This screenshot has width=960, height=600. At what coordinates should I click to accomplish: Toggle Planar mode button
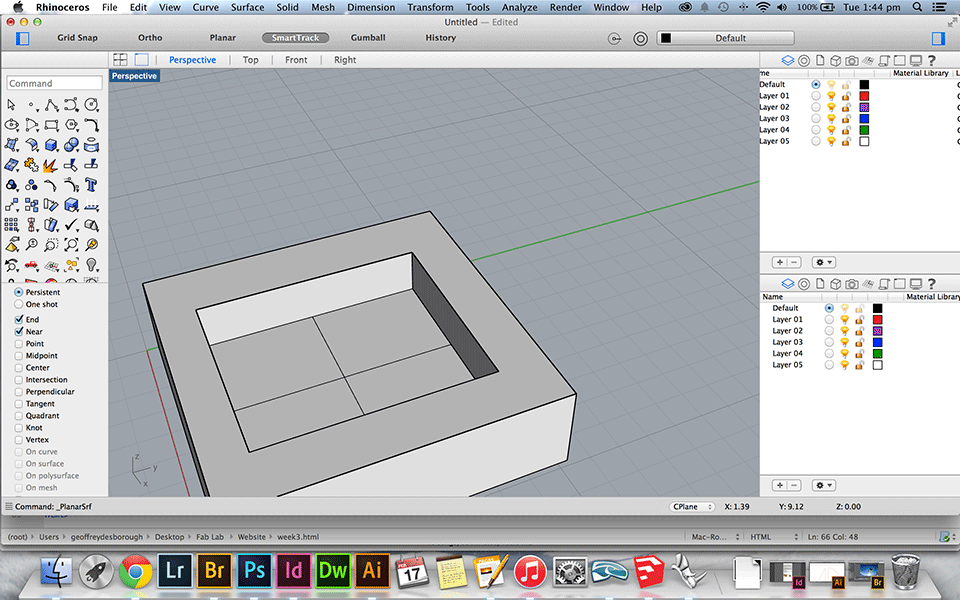coord(222,37)
